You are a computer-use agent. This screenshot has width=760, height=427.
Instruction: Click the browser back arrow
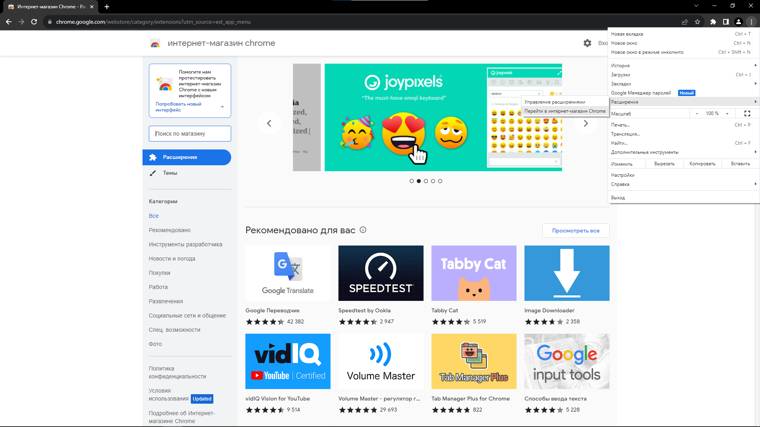pos(8,22)
